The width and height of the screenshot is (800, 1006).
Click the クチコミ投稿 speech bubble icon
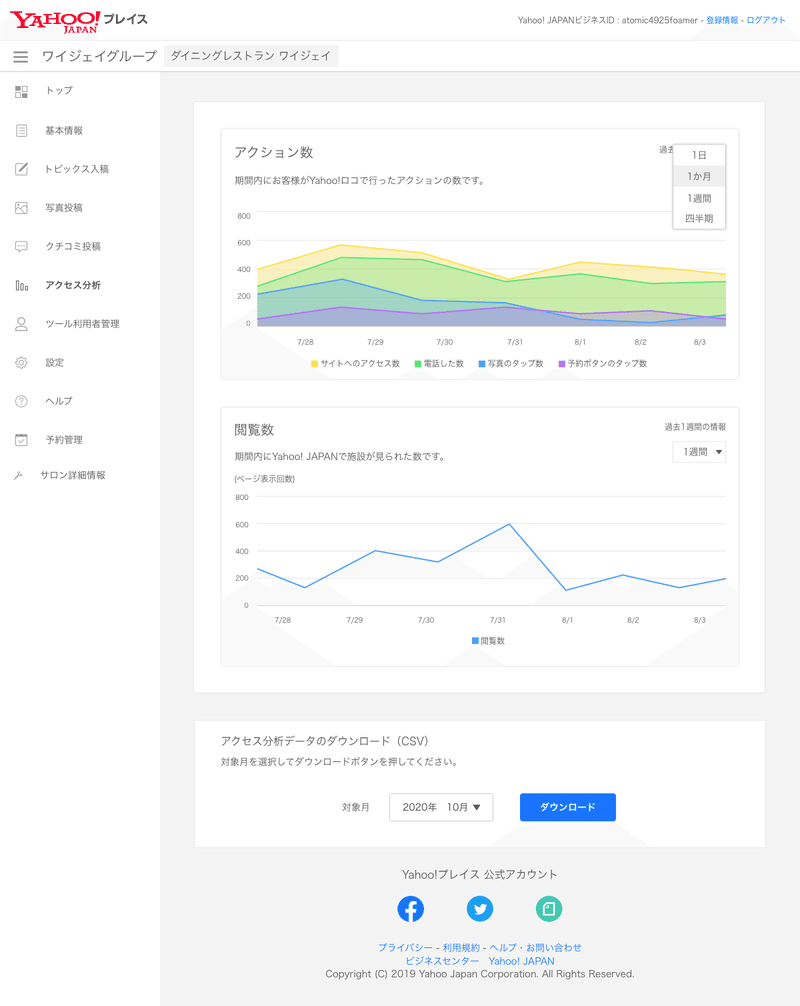(21, 246)
